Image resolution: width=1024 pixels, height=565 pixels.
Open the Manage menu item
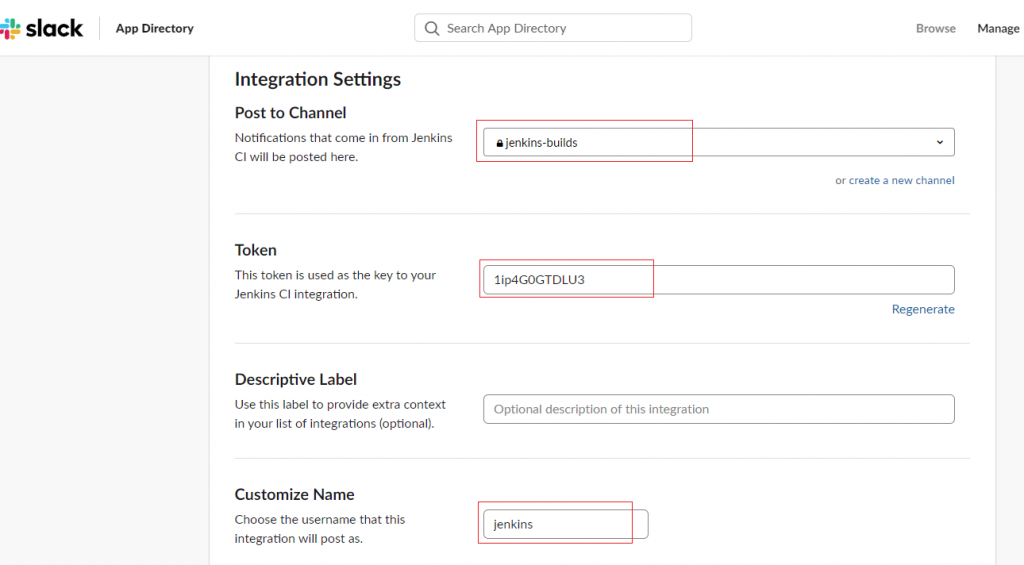(997, 28)
